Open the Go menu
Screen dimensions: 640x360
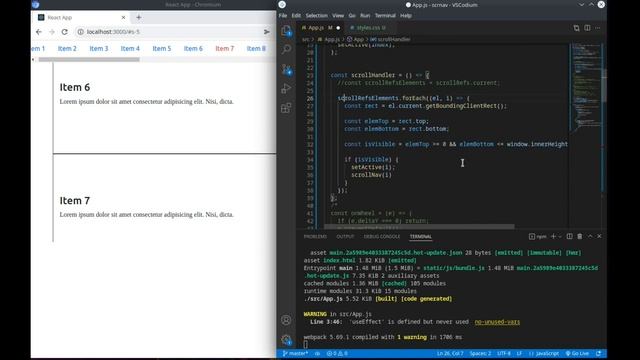tap(352, 16)
